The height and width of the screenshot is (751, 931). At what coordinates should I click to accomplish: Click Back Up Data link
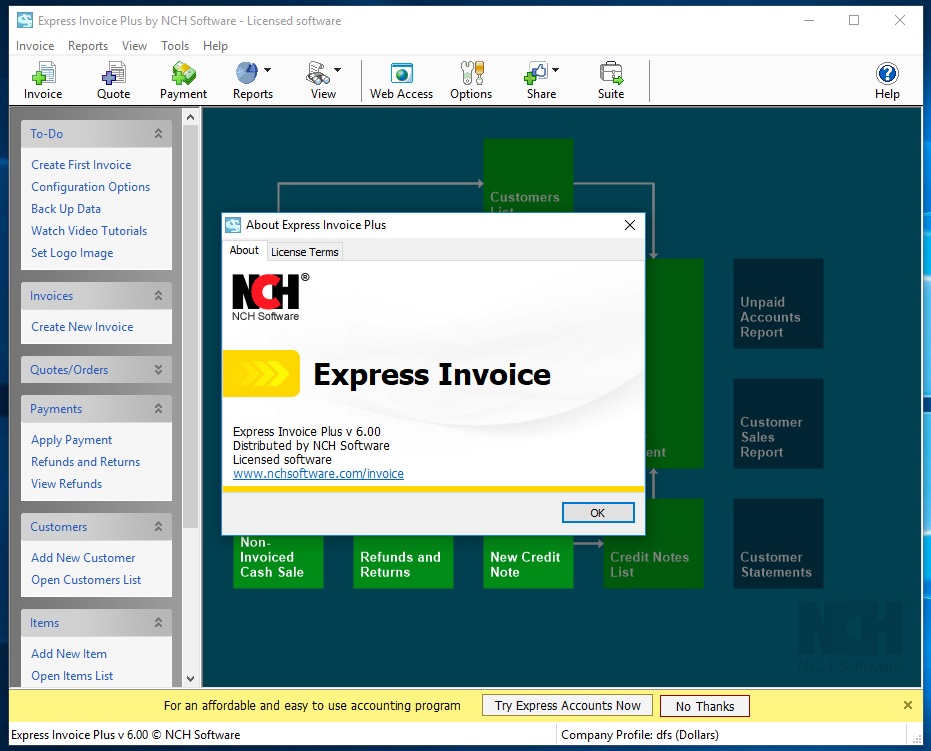pos(66,209)
